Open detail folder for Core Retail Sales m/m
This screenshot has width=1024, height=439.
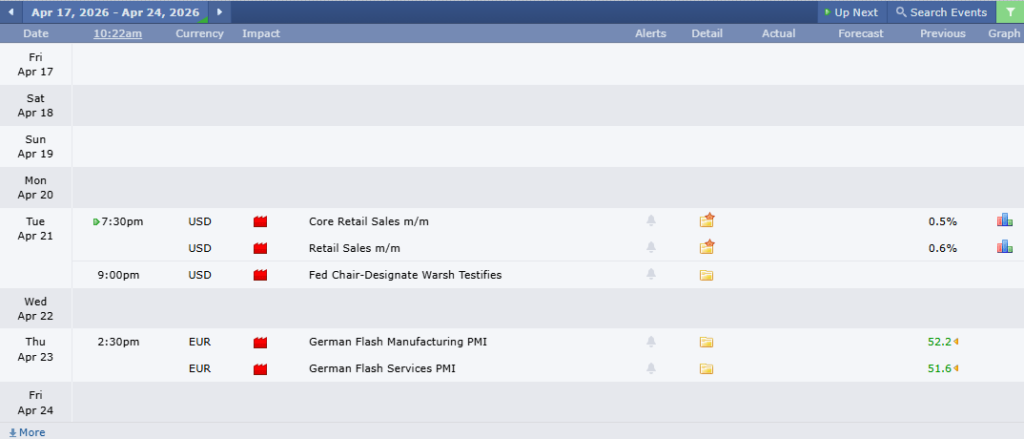[707, 221]
